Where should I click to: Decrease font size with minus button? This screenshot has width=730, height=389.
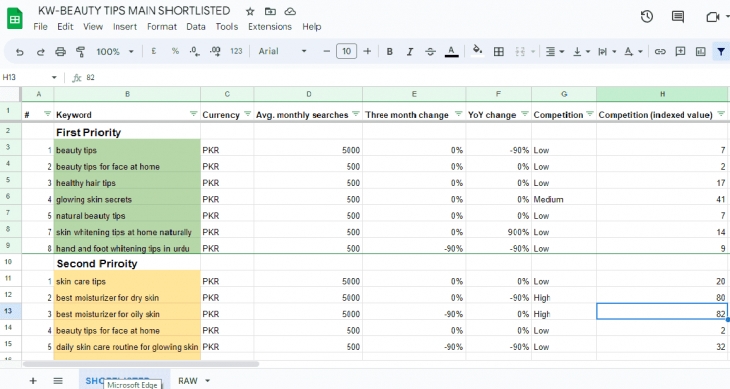coord(326,51)
